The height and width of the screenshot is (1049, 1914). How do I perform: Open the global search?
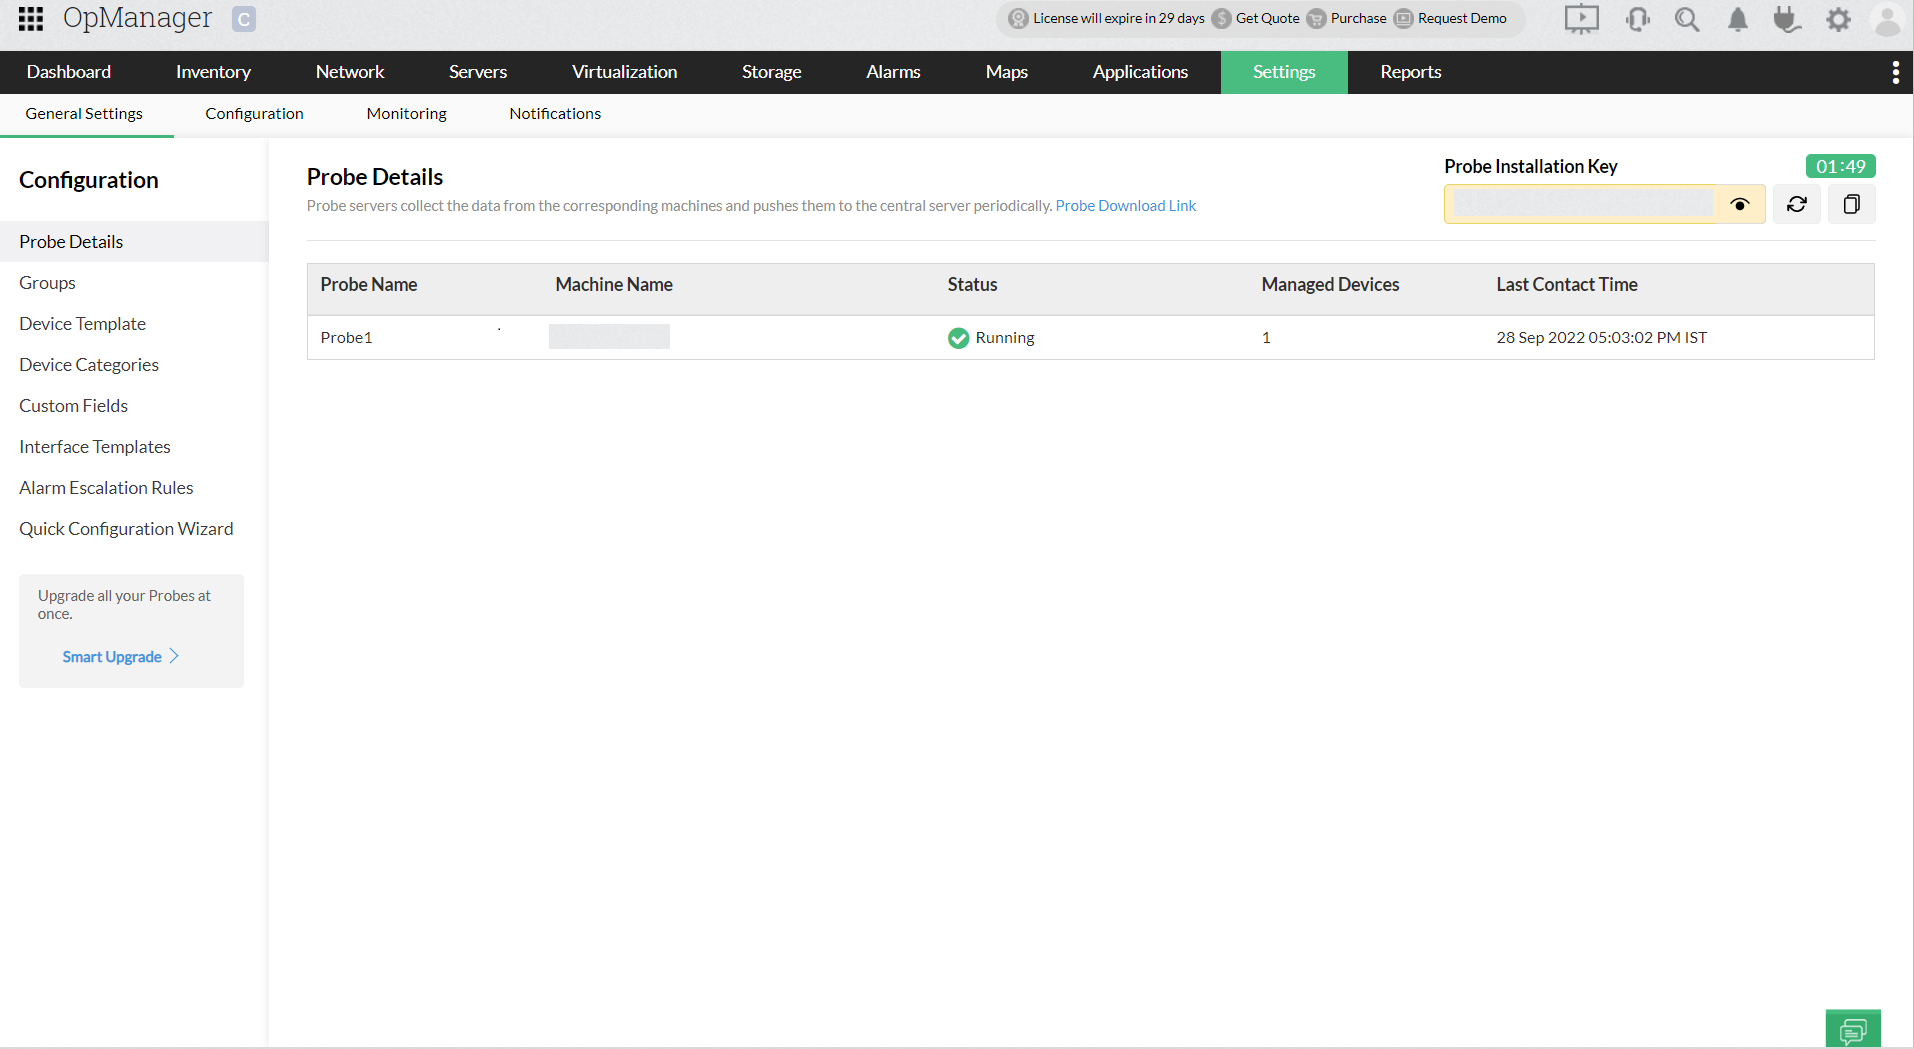pos(1687,19)
